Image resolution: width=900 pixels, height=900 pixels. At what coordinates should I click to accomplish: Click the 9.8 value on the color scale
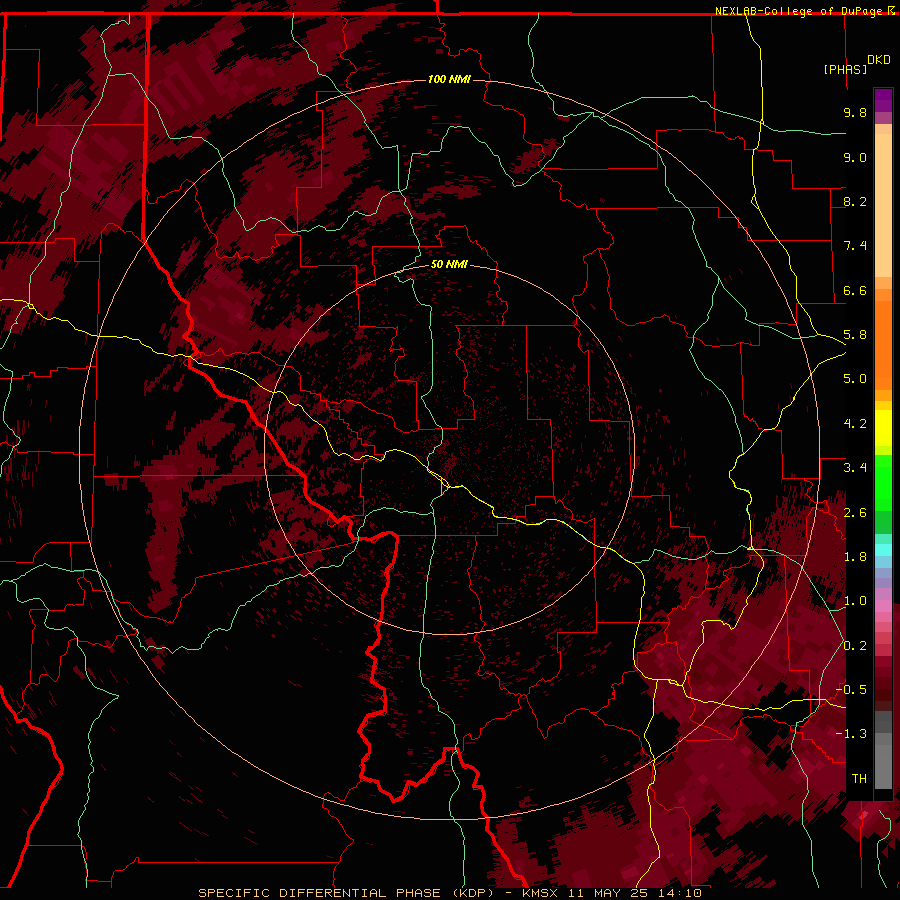pos(855,112)
